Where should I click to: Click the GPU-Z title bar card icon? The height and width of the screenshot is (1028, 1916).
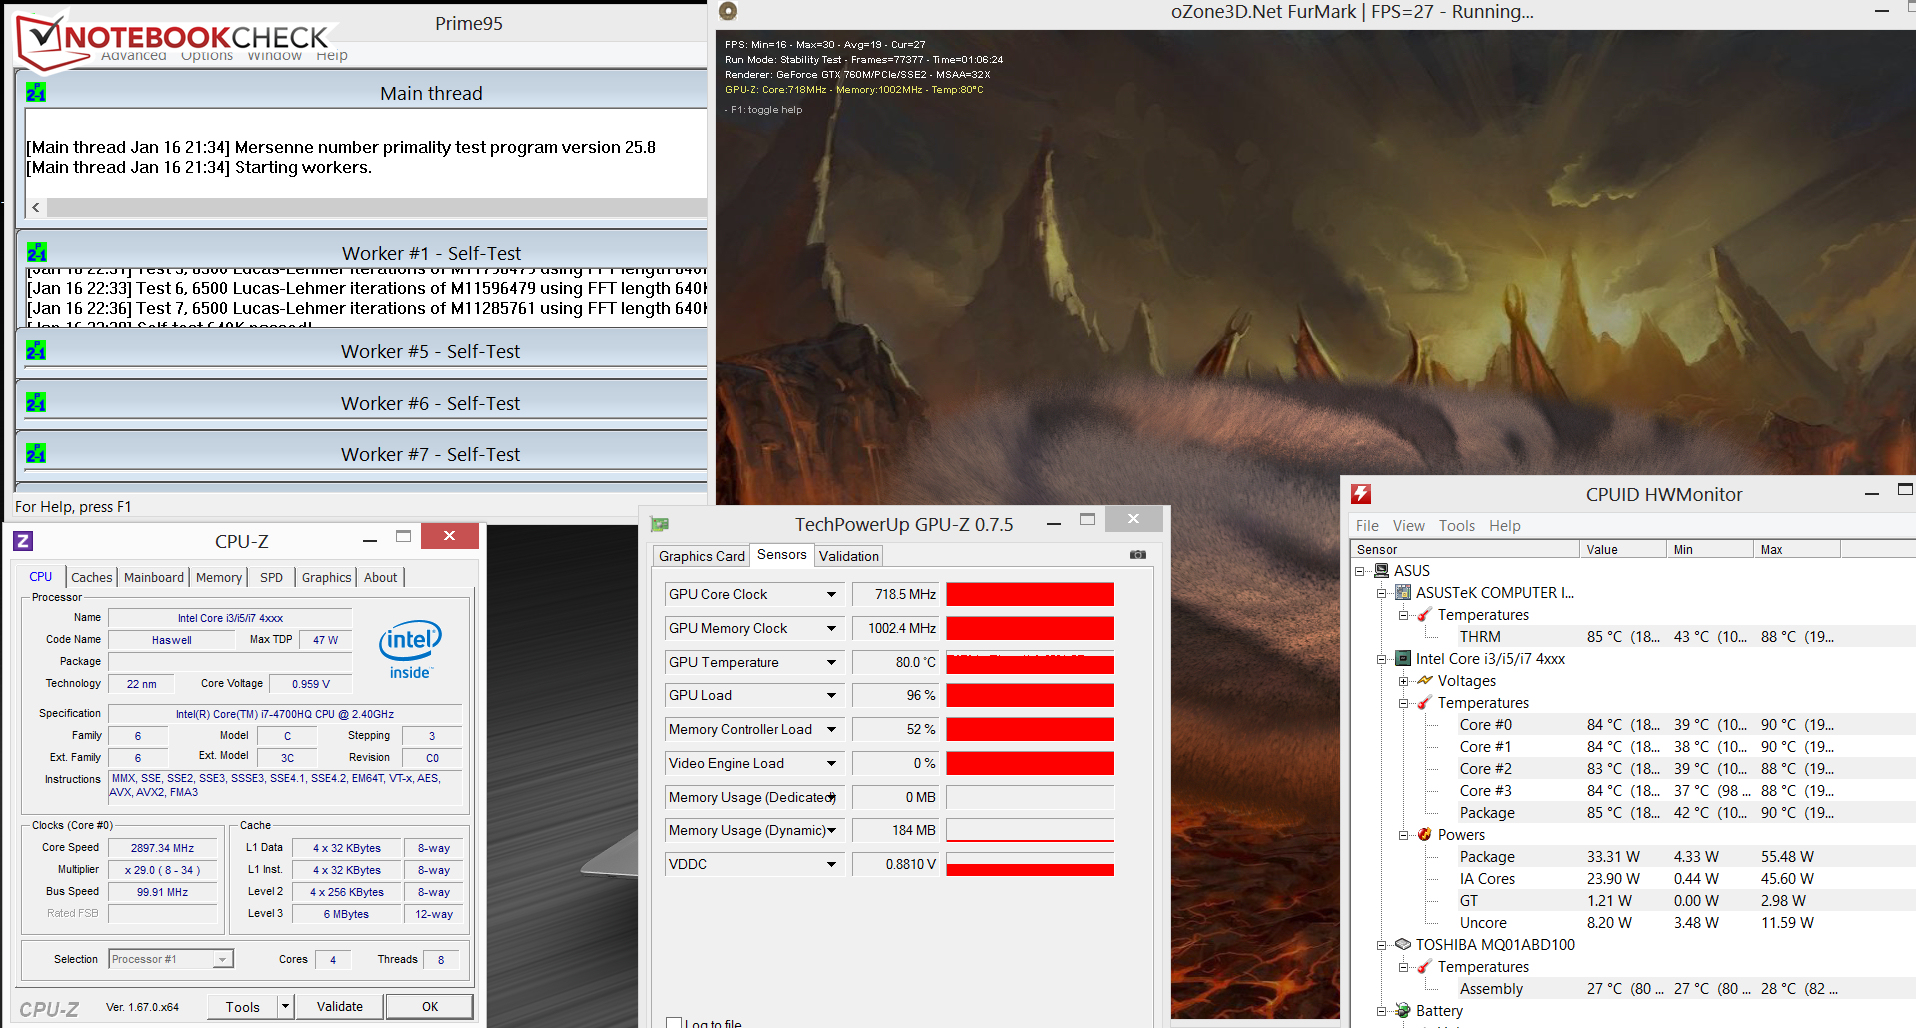coord(660,524)
